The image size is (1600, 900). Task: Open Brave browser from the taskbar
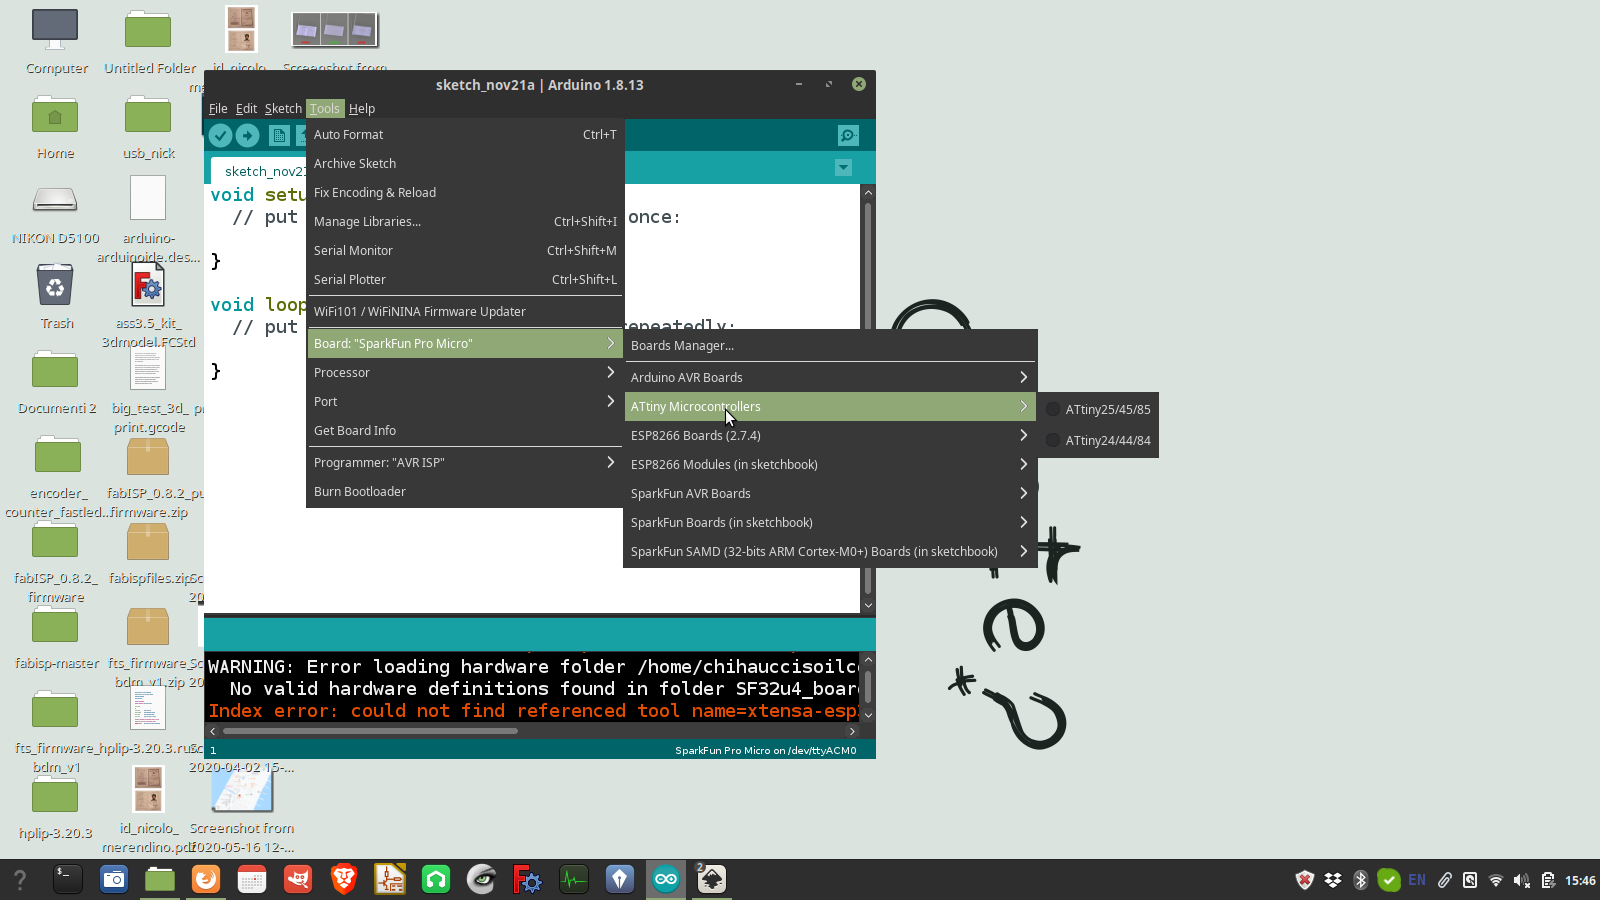click(x=344, y=879)
